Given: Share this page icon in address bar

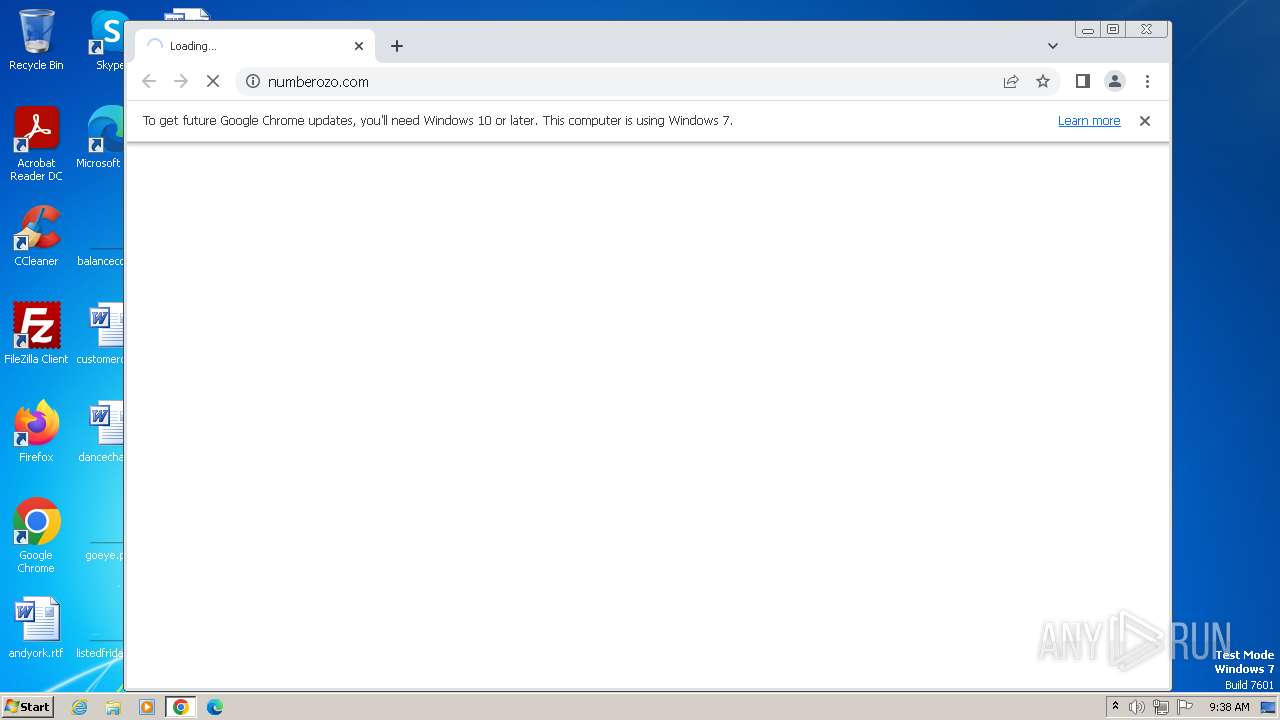Looking at the screenshot, I should (x=1011, y=81).
